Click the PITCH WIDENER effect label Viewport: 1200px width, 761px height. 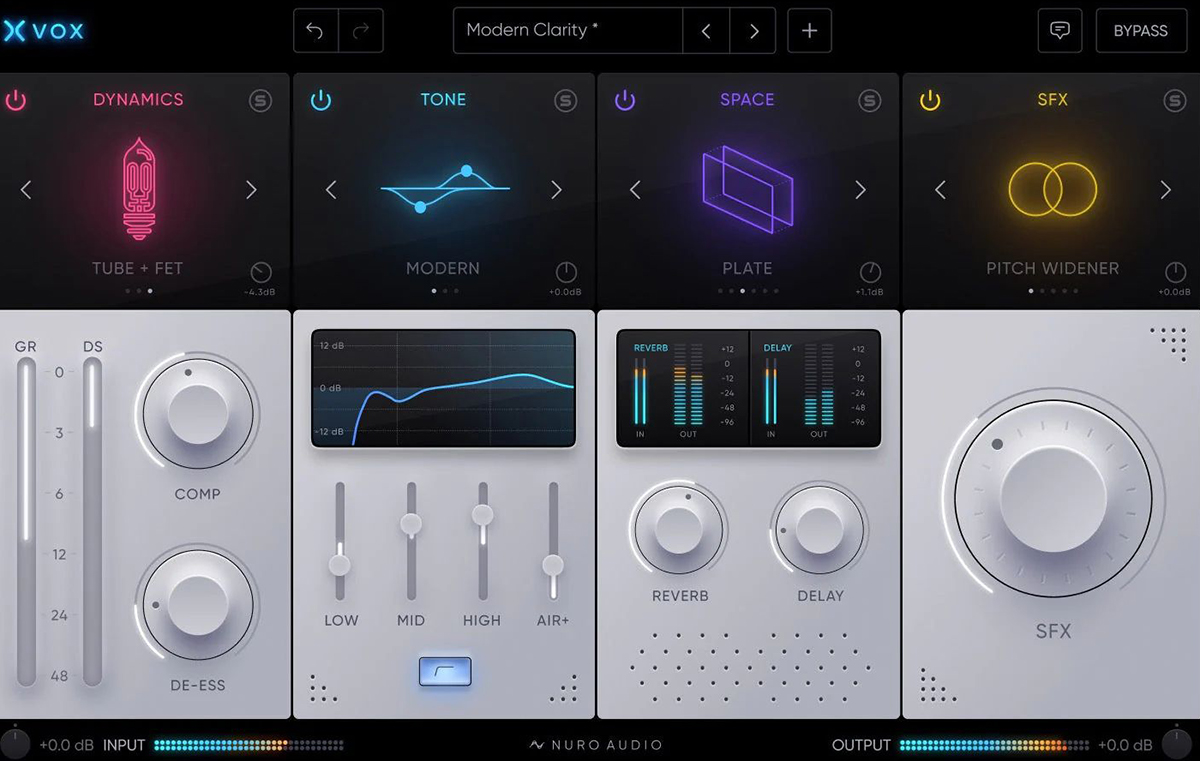point(1053,268)
